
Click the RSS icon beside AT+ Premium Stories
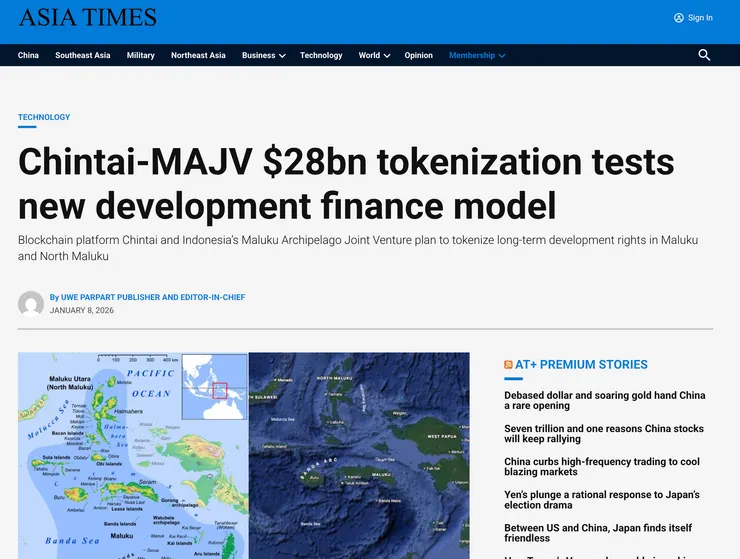pos(508,364)
